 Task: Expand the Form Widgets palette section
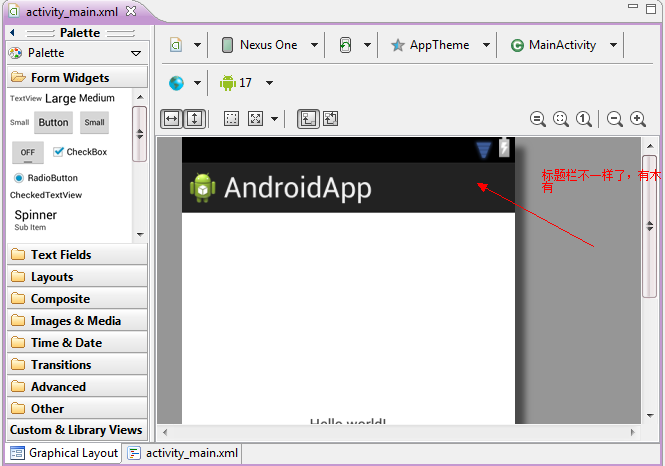click(78, 78)
